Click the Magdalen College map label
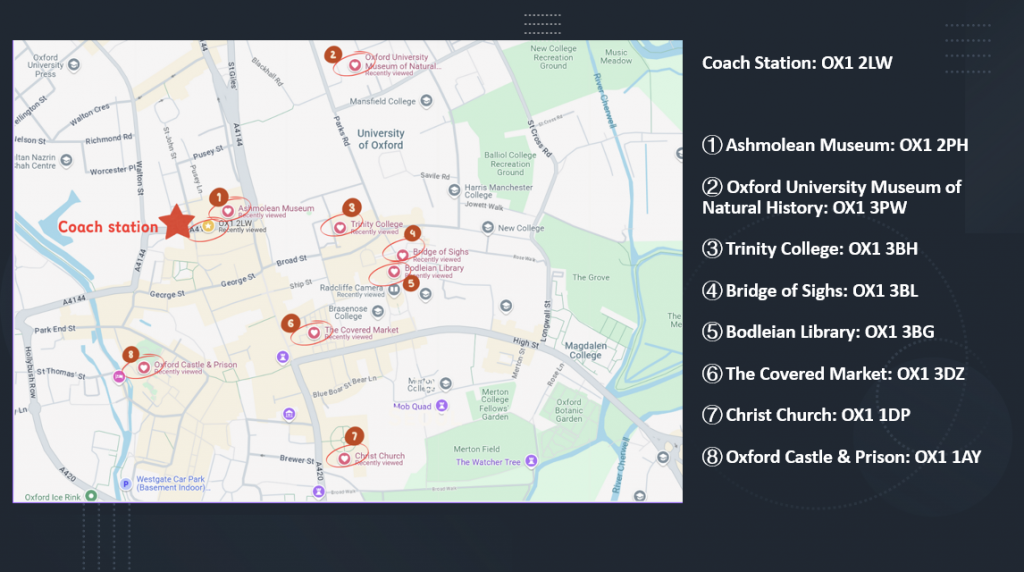This screenshot has height=572, width=1024. point(586,350)
